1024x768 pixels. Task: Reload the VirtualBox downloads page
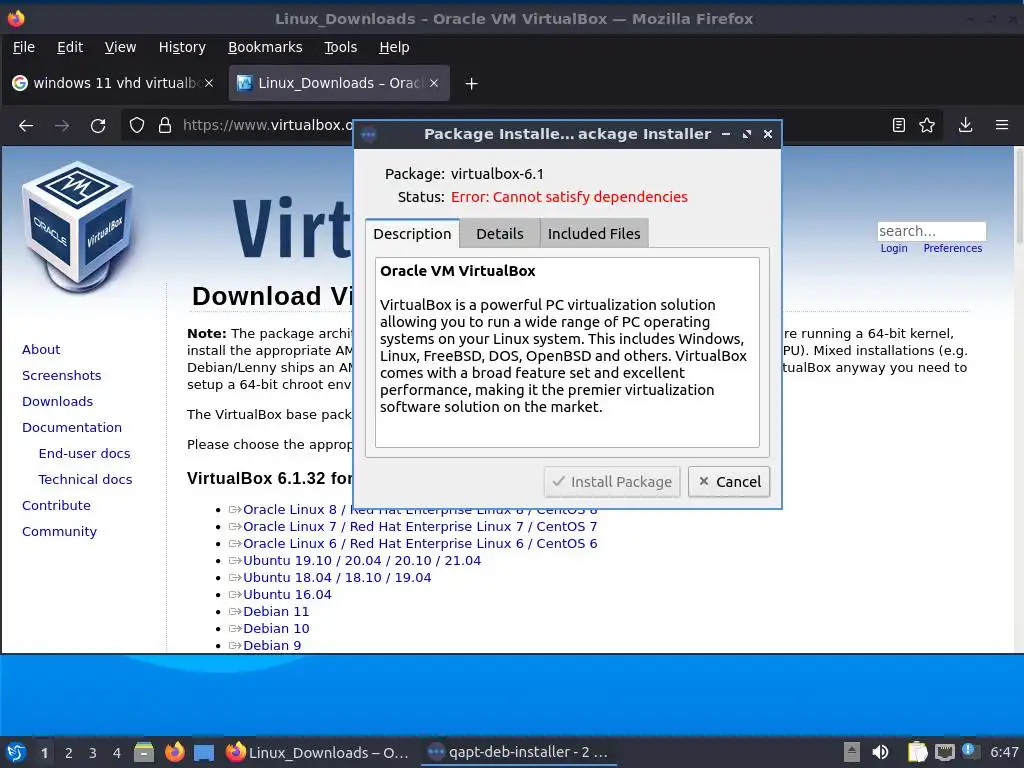pos(98,125)
